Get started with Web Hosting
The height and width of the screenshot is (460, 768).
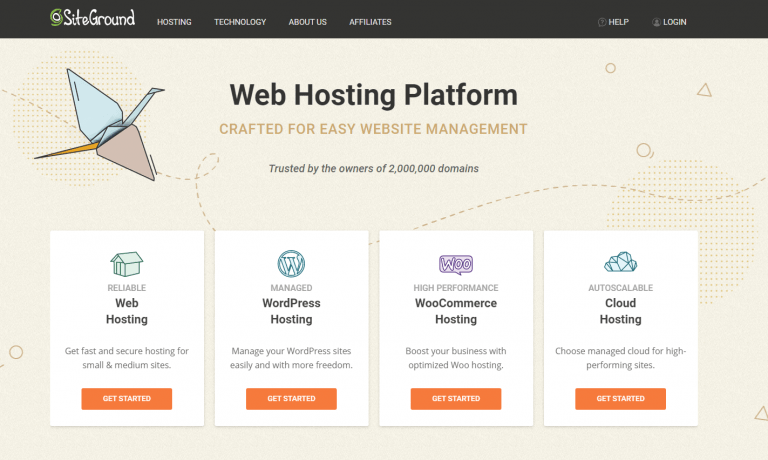(127, 399)
